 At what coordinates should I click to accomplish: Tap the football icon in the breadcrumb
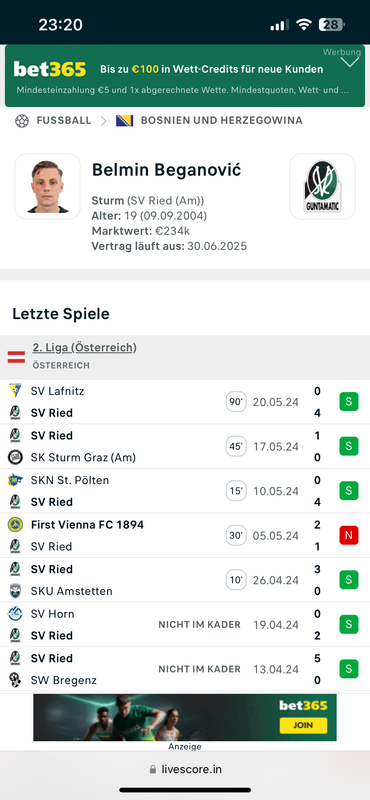(21, 121)
